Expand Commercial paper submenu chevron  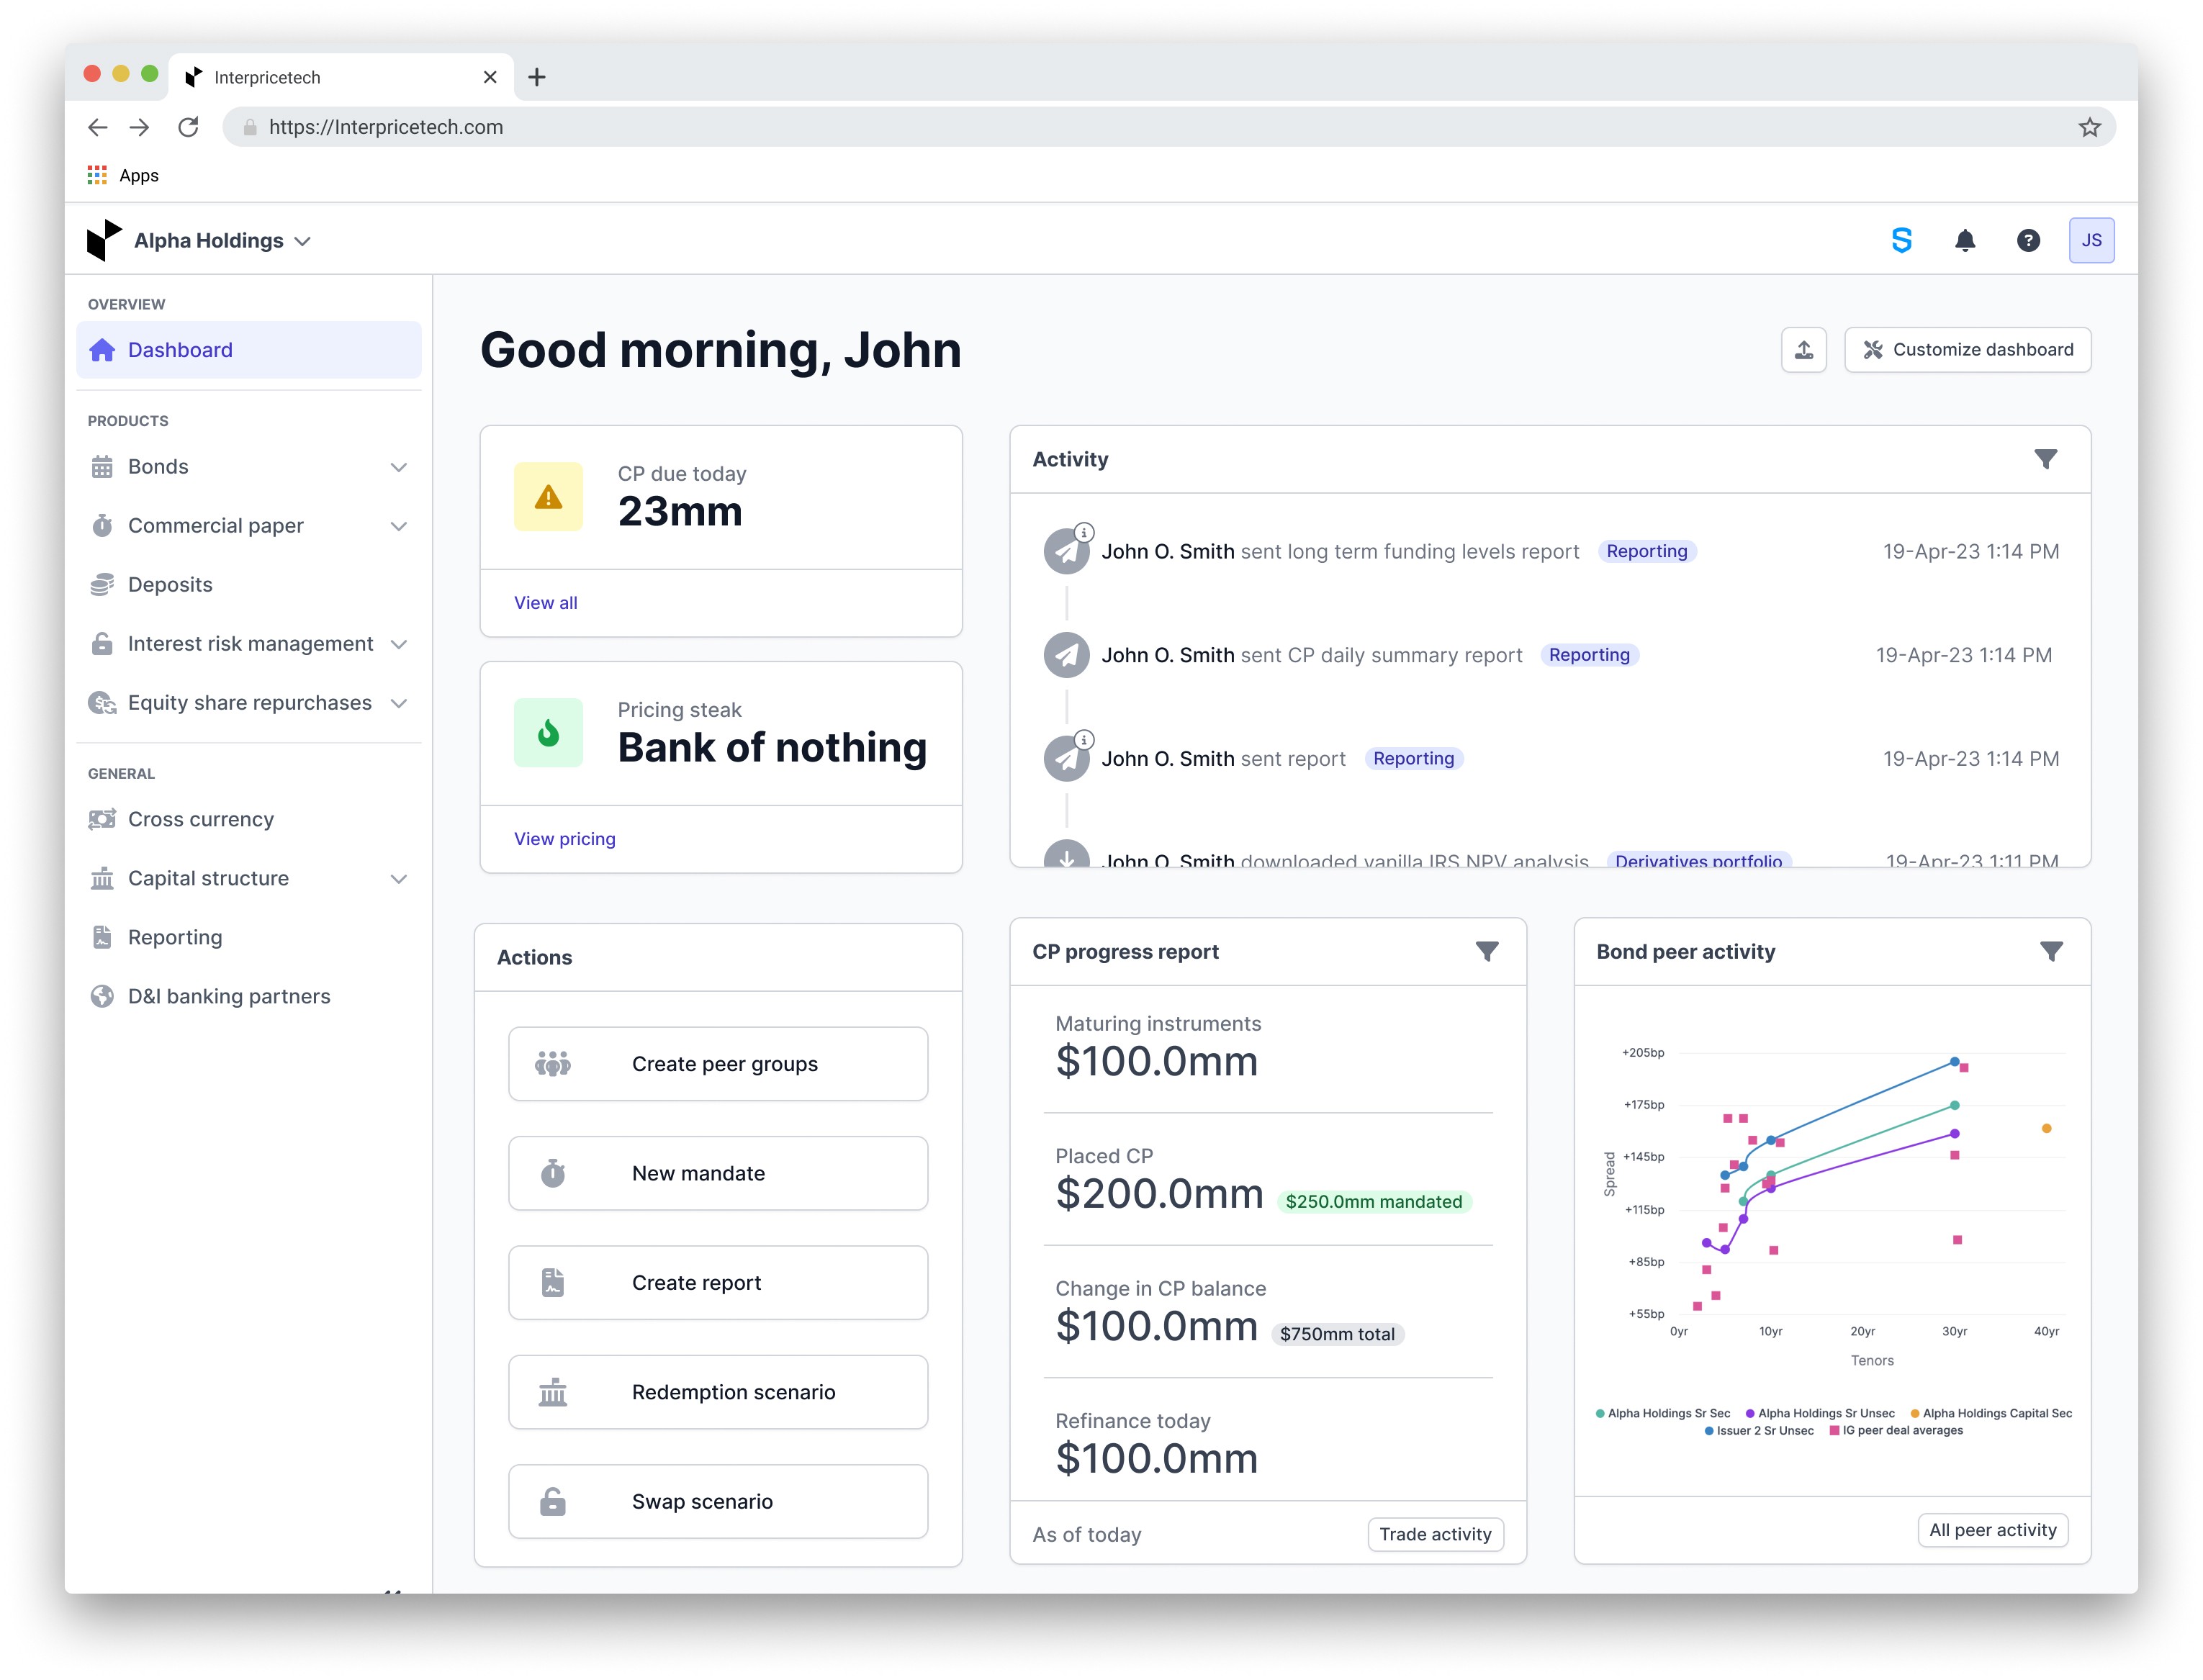pos(398,526)
